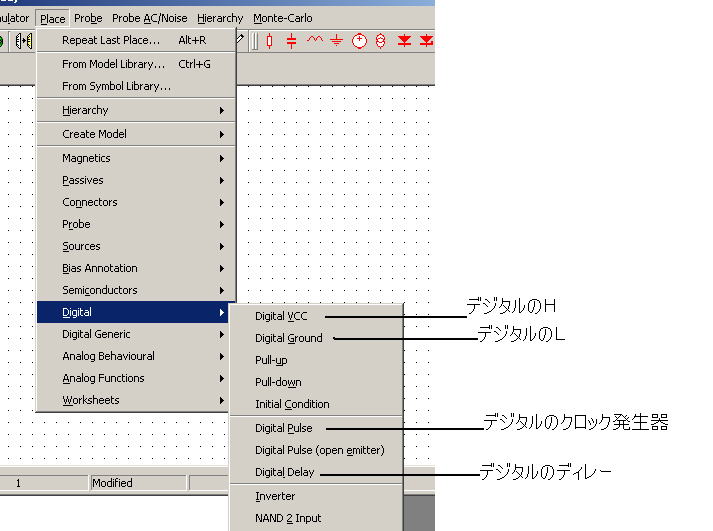Select the Digital Delay item
This screenshot has height=531, width=713.
pyautogui.click(x=316, y=472)
